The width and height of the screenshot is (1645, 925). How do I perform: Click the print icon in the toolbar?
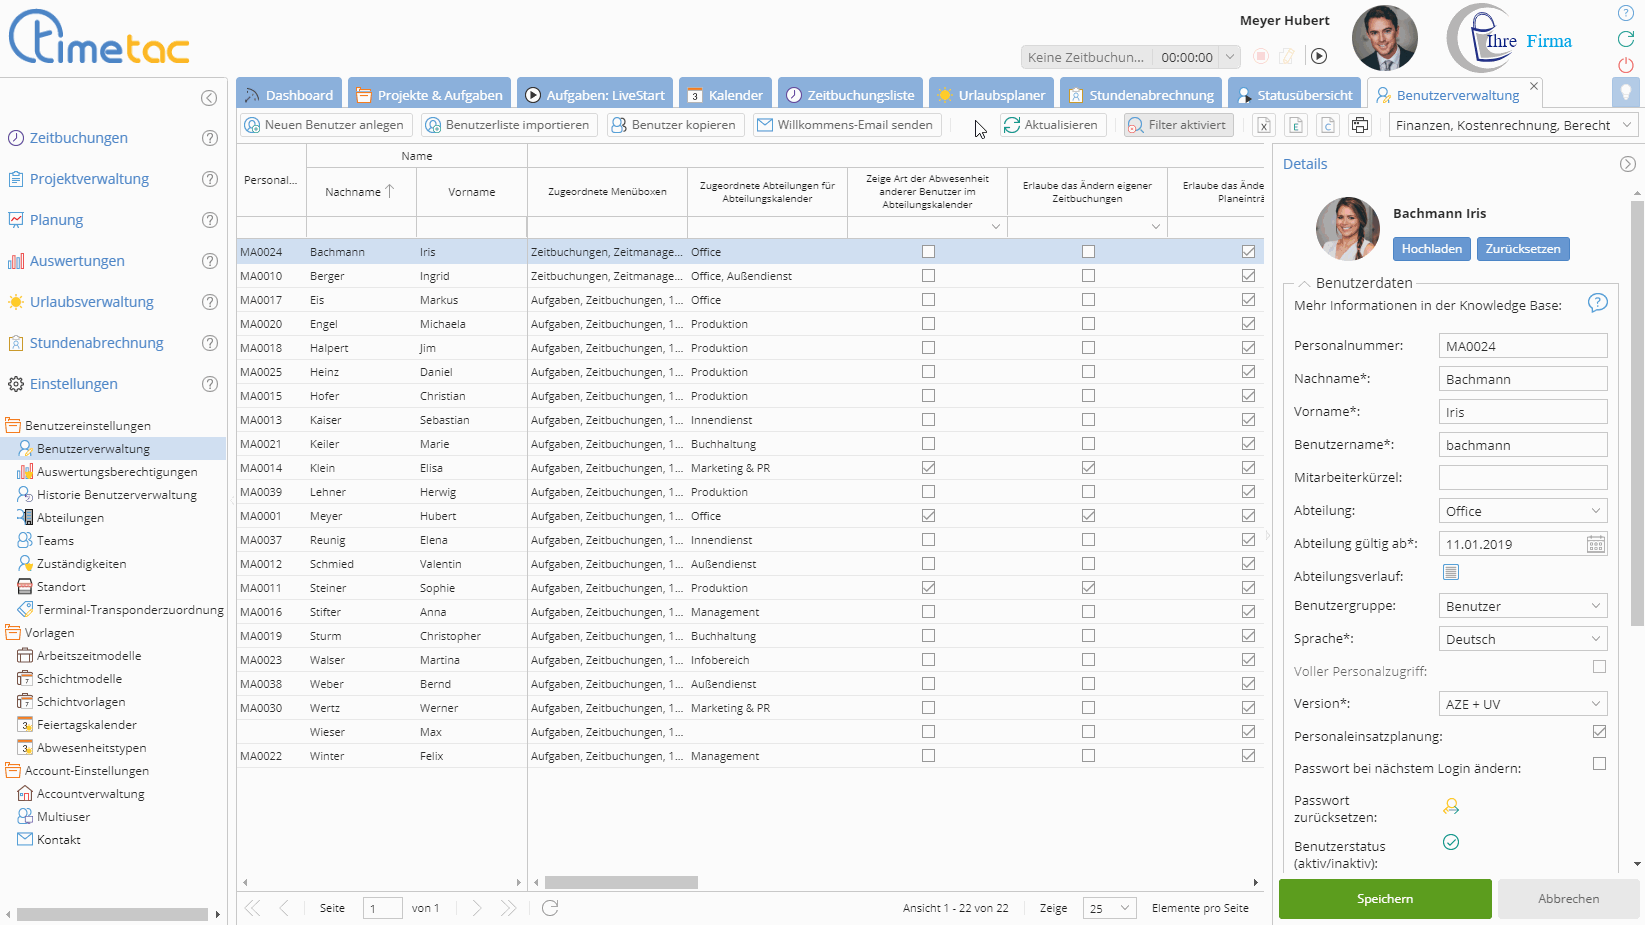click(1359, 125)
